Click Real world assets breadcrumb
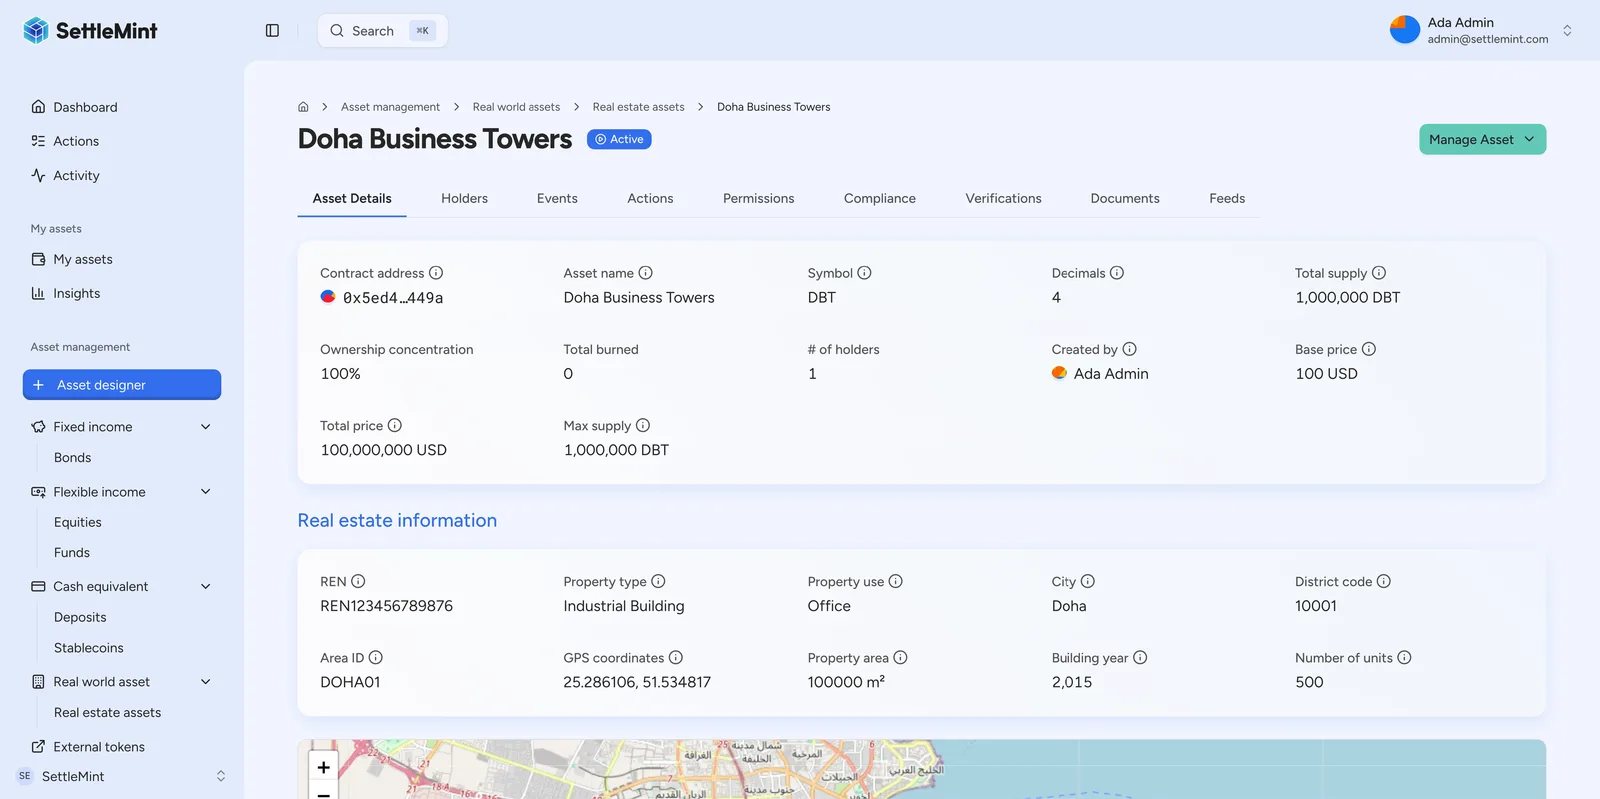Screen dimensions: 1600x799 pyautogui.click(x=516, y=107)
